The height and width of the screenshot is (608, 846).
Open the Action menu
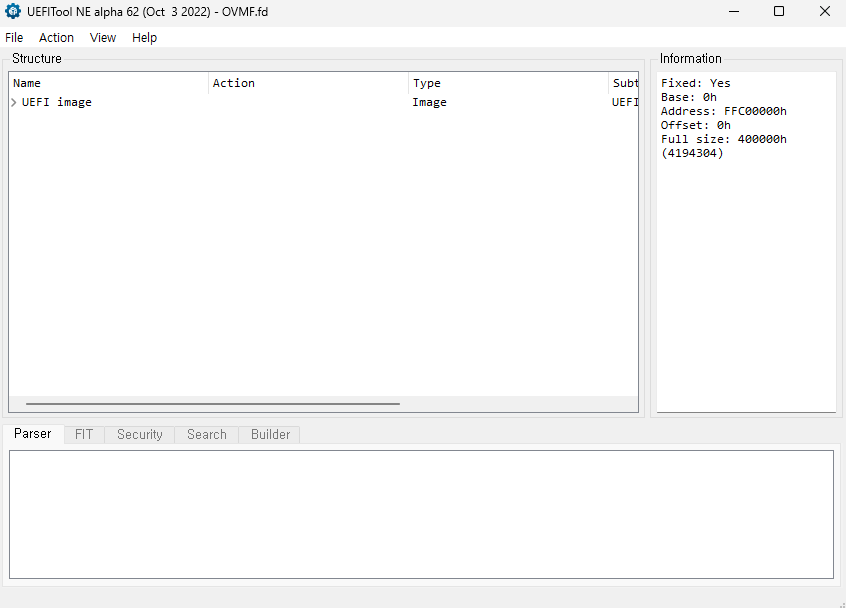click(x=56, y=37)
